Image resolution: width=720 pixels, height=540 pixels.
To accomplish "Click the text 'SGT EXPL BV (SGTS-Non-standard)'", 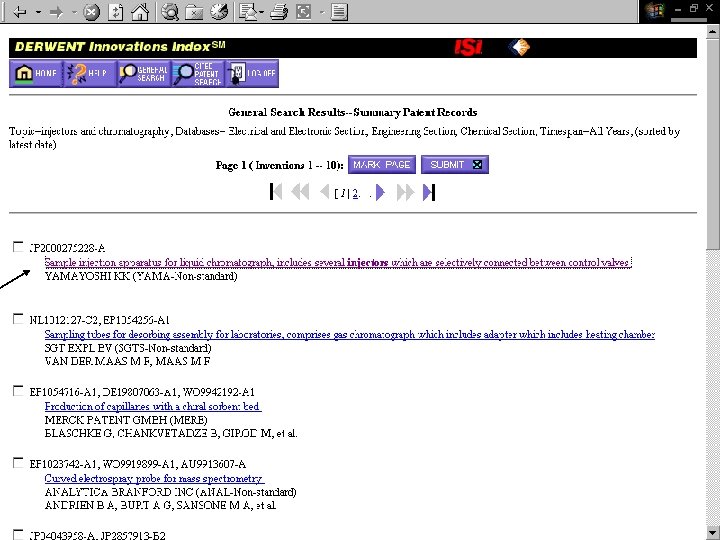I will click(128, 349).
